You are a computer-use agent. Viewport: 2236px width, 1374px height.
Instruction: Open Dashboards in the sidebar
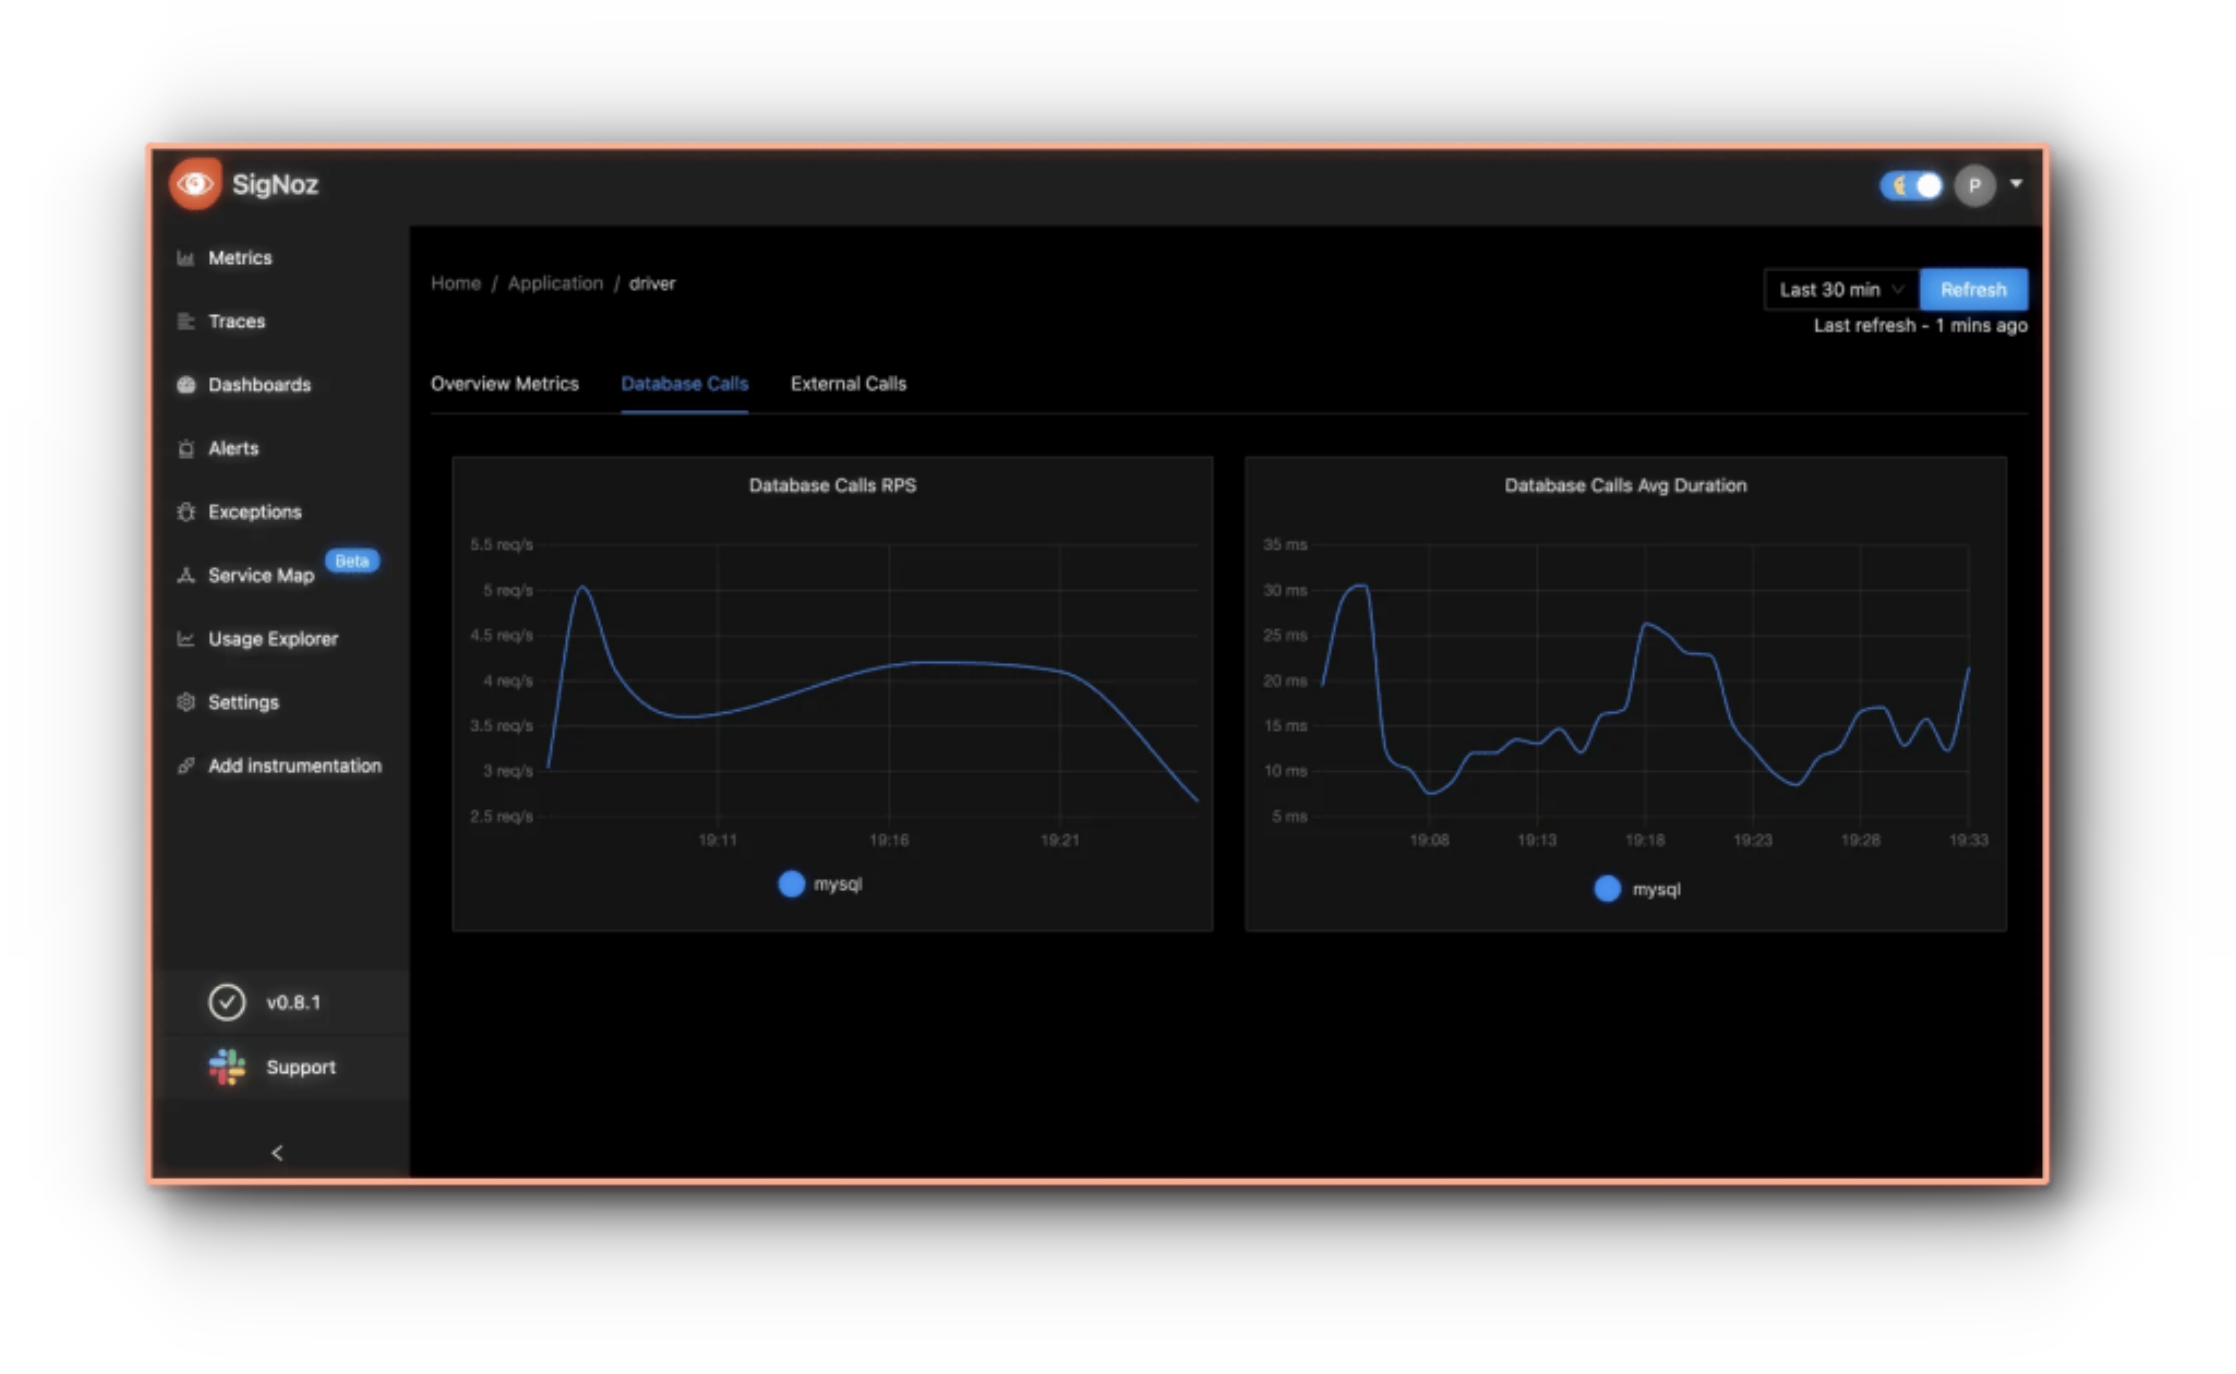[x=260, y=385]
